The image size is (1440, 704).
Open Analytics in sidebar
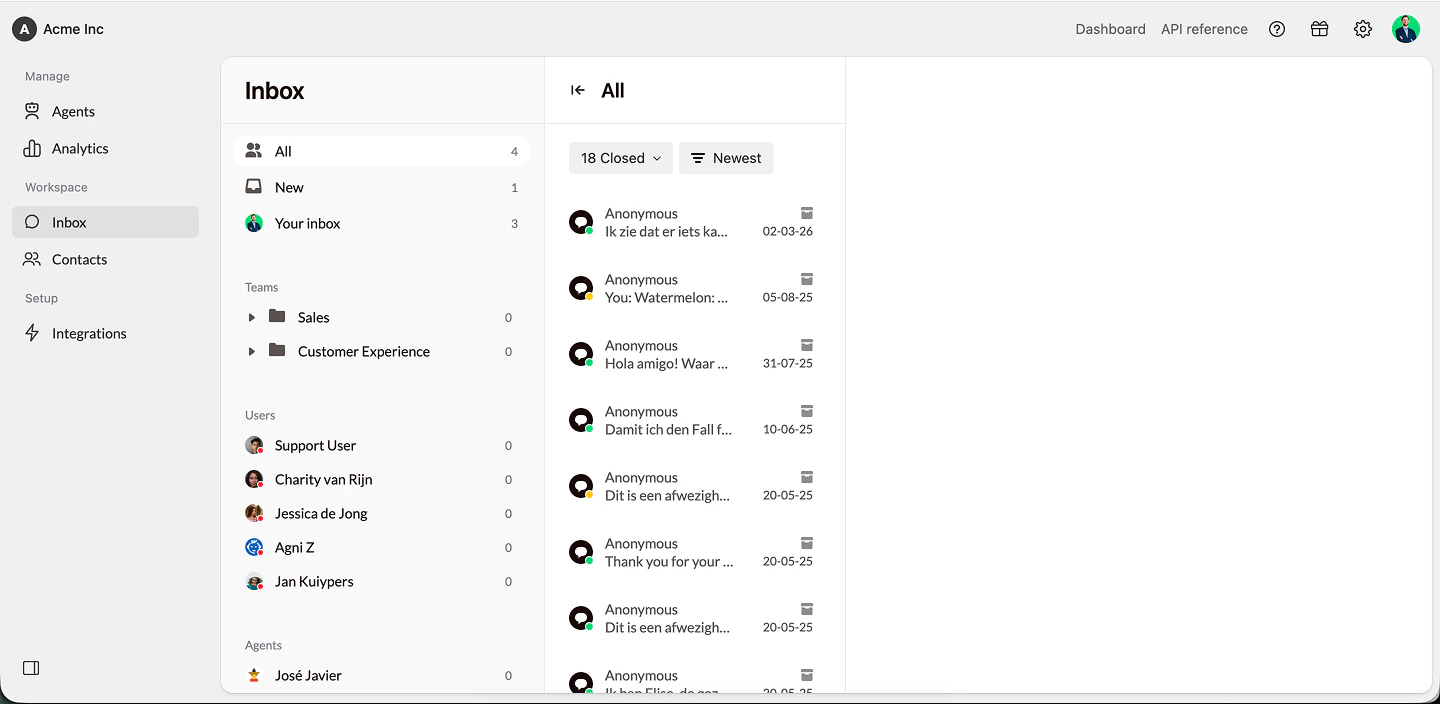pos(105,148)
